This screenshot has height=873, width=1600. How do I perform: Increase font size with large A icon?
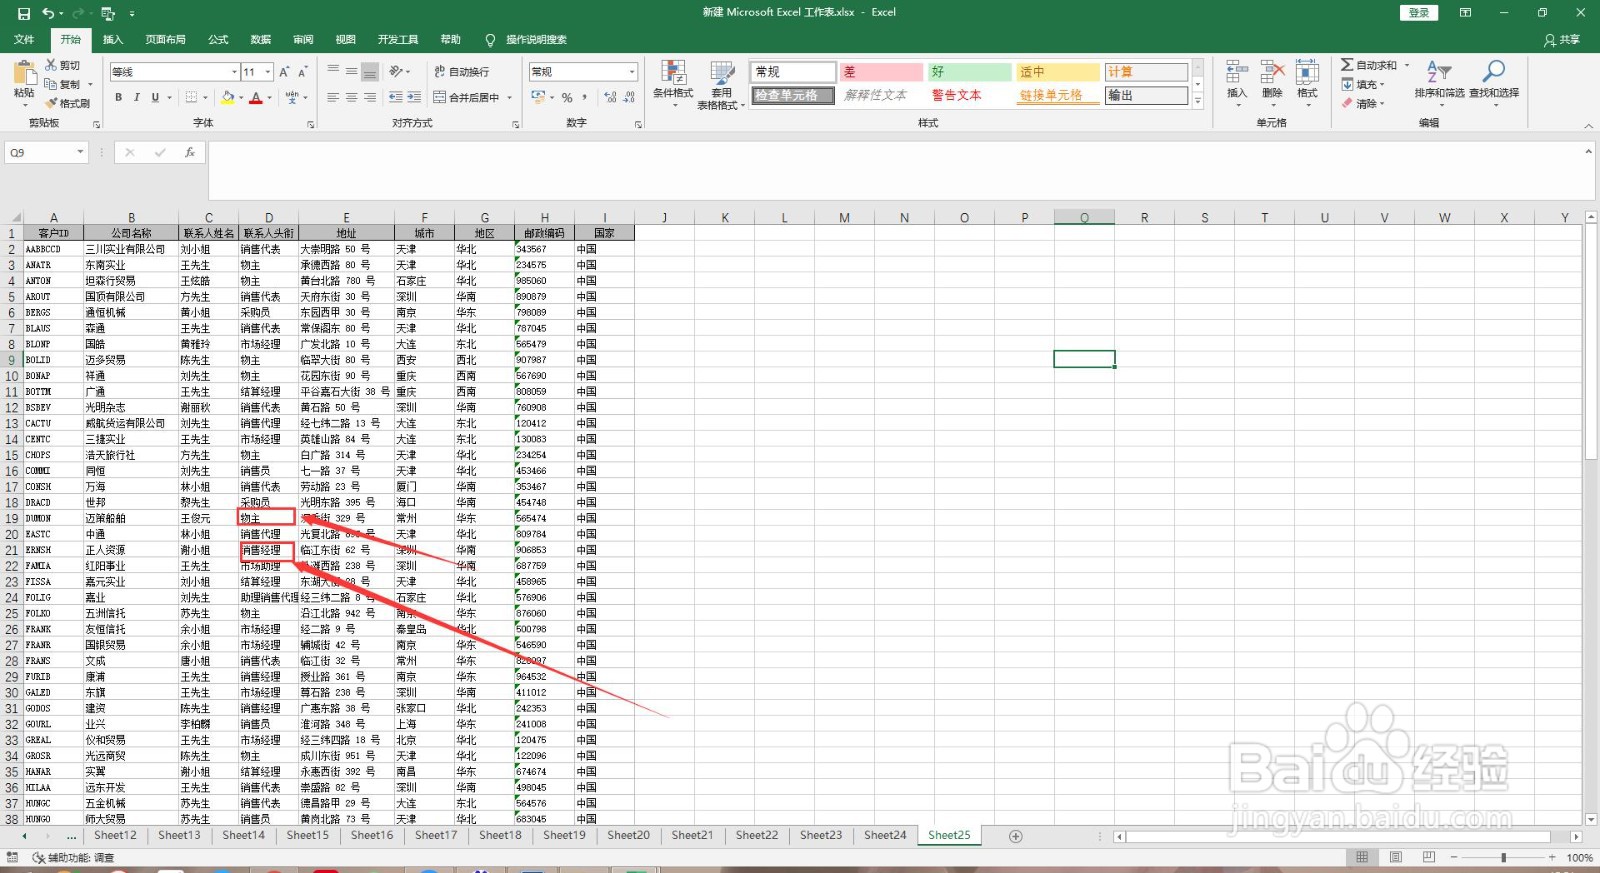tap(284, 72)
